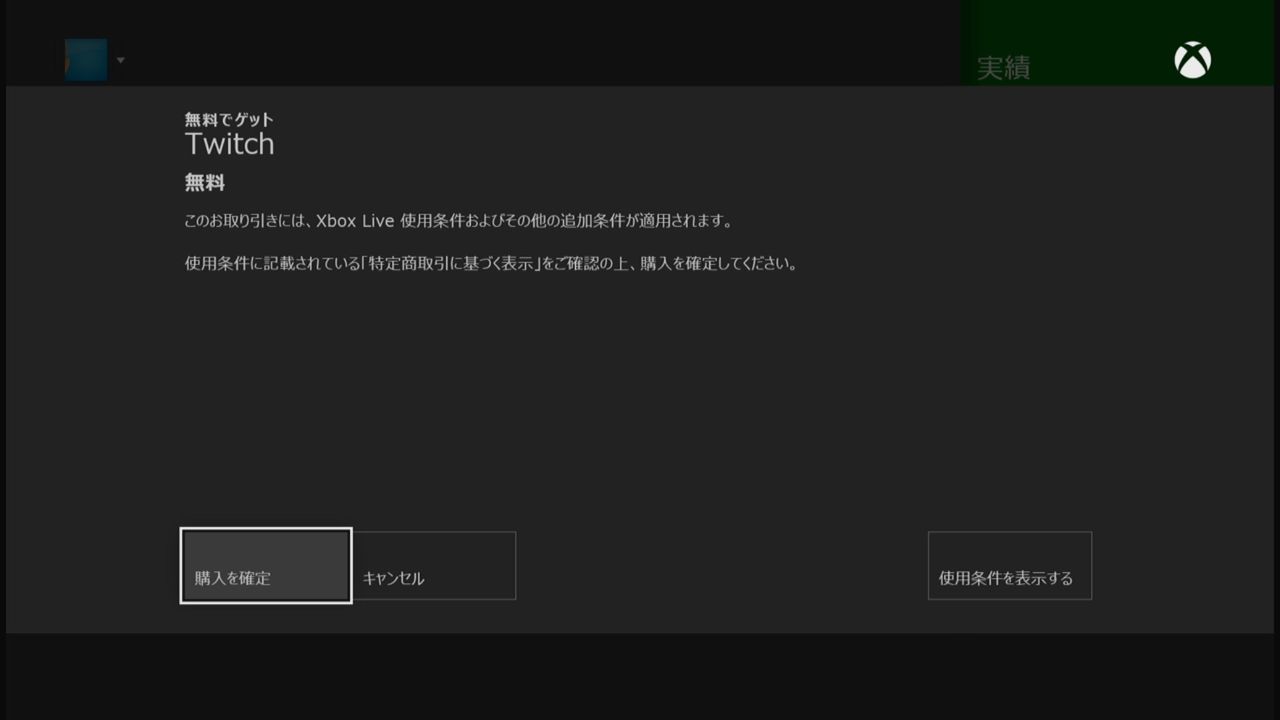Screen dimensions: 1280x720
Task: Click the Xbox logo icon
Action: [x=1192, y=60]
